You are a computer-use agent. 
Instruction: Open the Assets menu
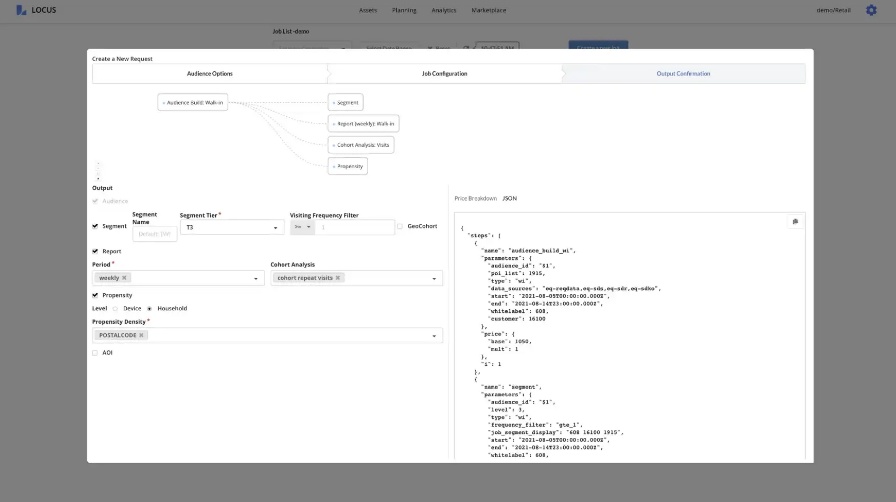pos(368,10)
